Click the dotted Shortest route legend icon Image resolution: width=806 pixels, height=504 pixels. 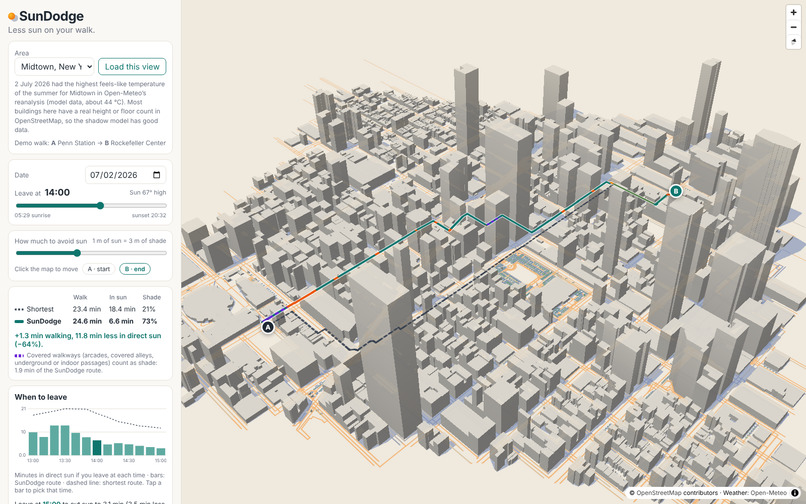19,309
